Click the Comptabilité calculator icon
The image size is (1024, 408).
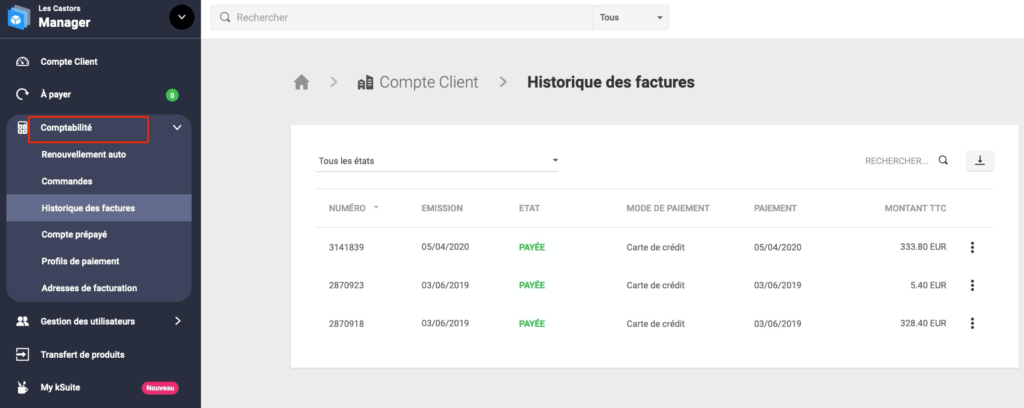coord(22,128)
